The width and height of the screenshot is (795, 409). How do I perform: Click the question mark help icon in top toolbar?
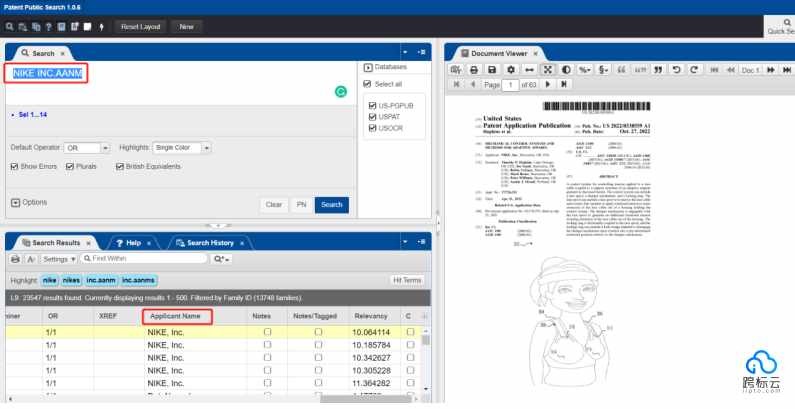pos(49,27)
